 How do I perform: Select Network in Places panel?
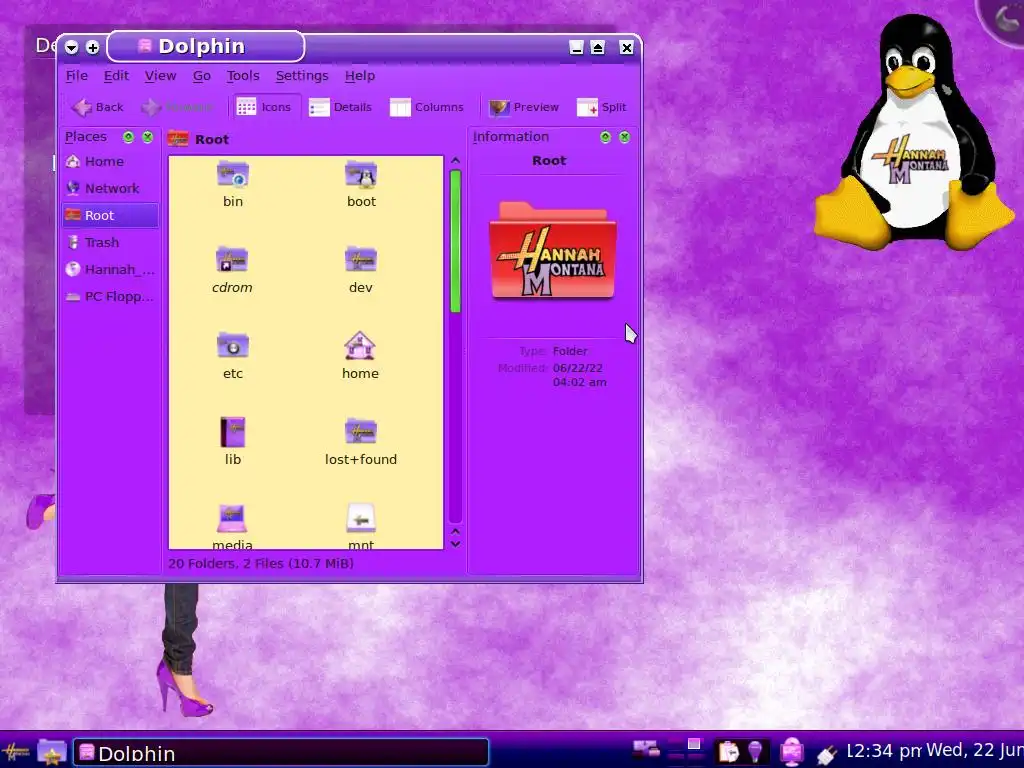(110, 188)
